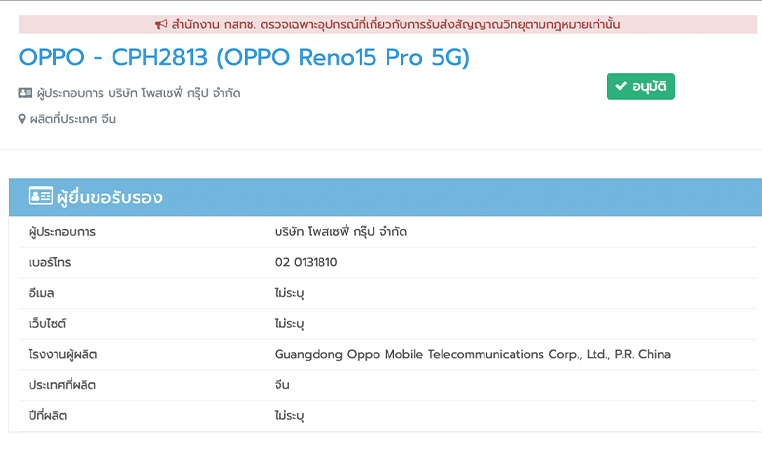This screenshot has width=762, height=450.
Task: Click the เว็บไซต์ row label
Action: pyautogui.click(x=47, y=324)
